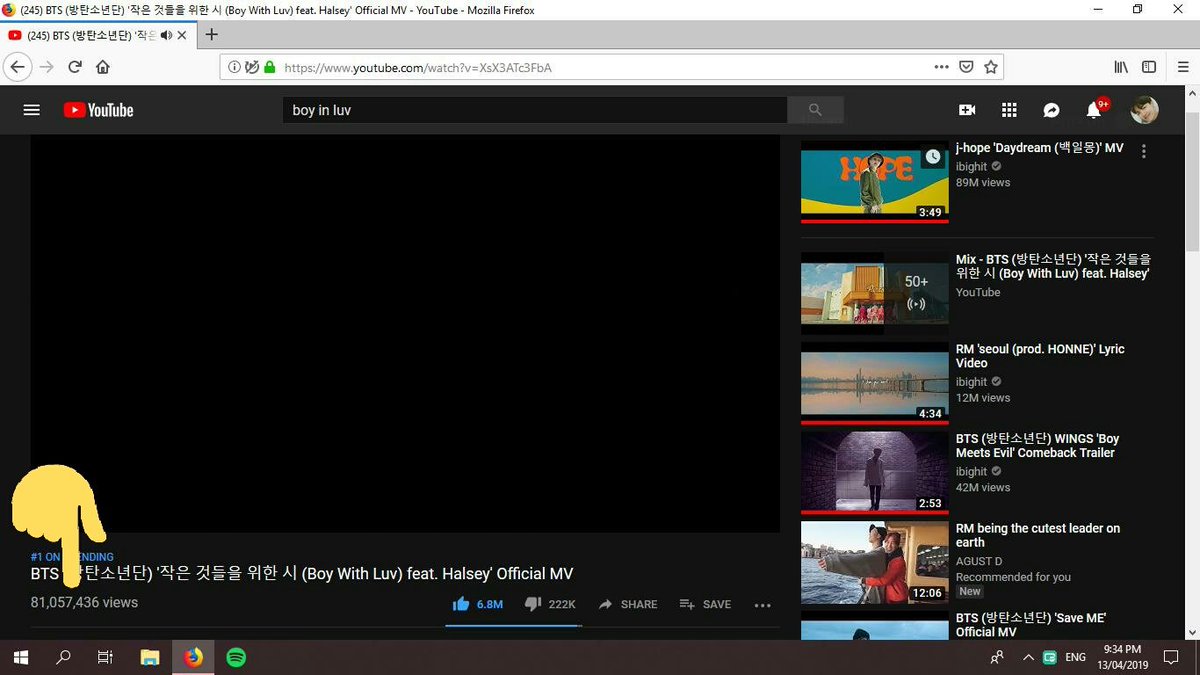Open File Explorer from the taskbar
Image resolution: width=1200 pixels, height=675 pixels.
pyautogui.click(x=149, y=657)
